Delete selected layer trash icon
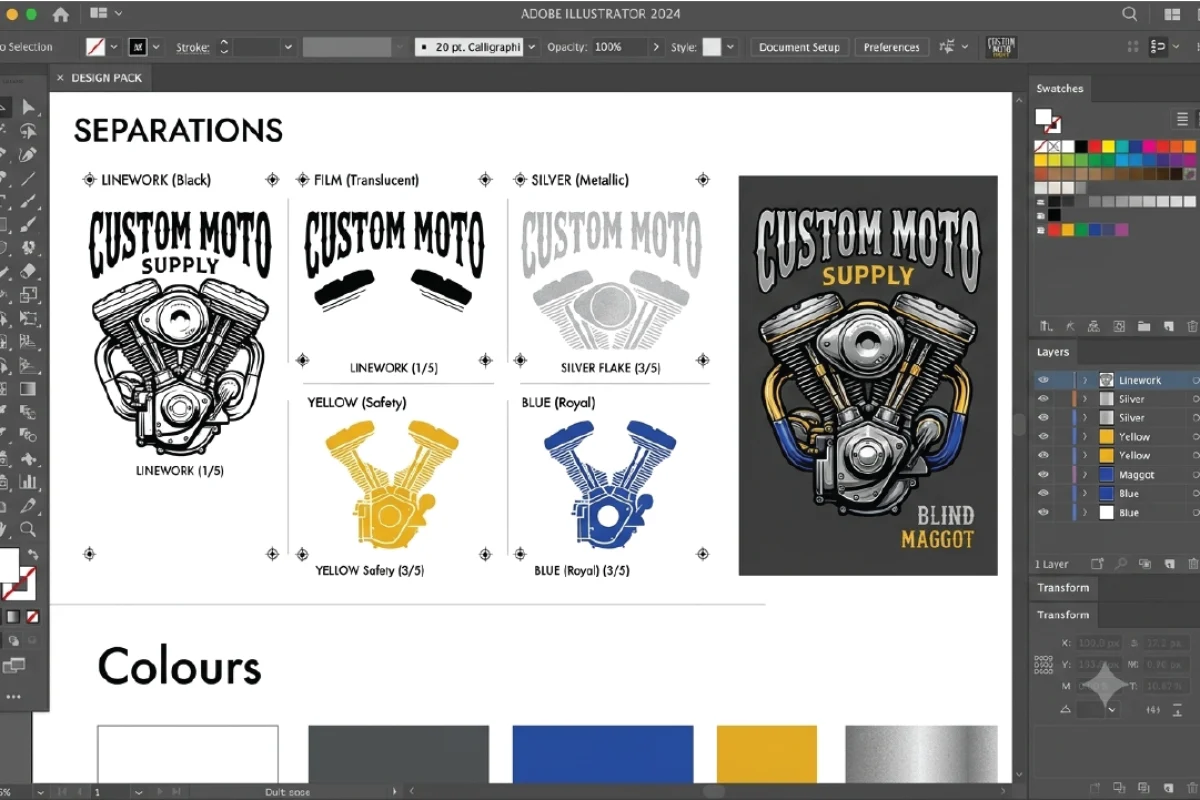 pyautogui.click(x=1191, y=564)
